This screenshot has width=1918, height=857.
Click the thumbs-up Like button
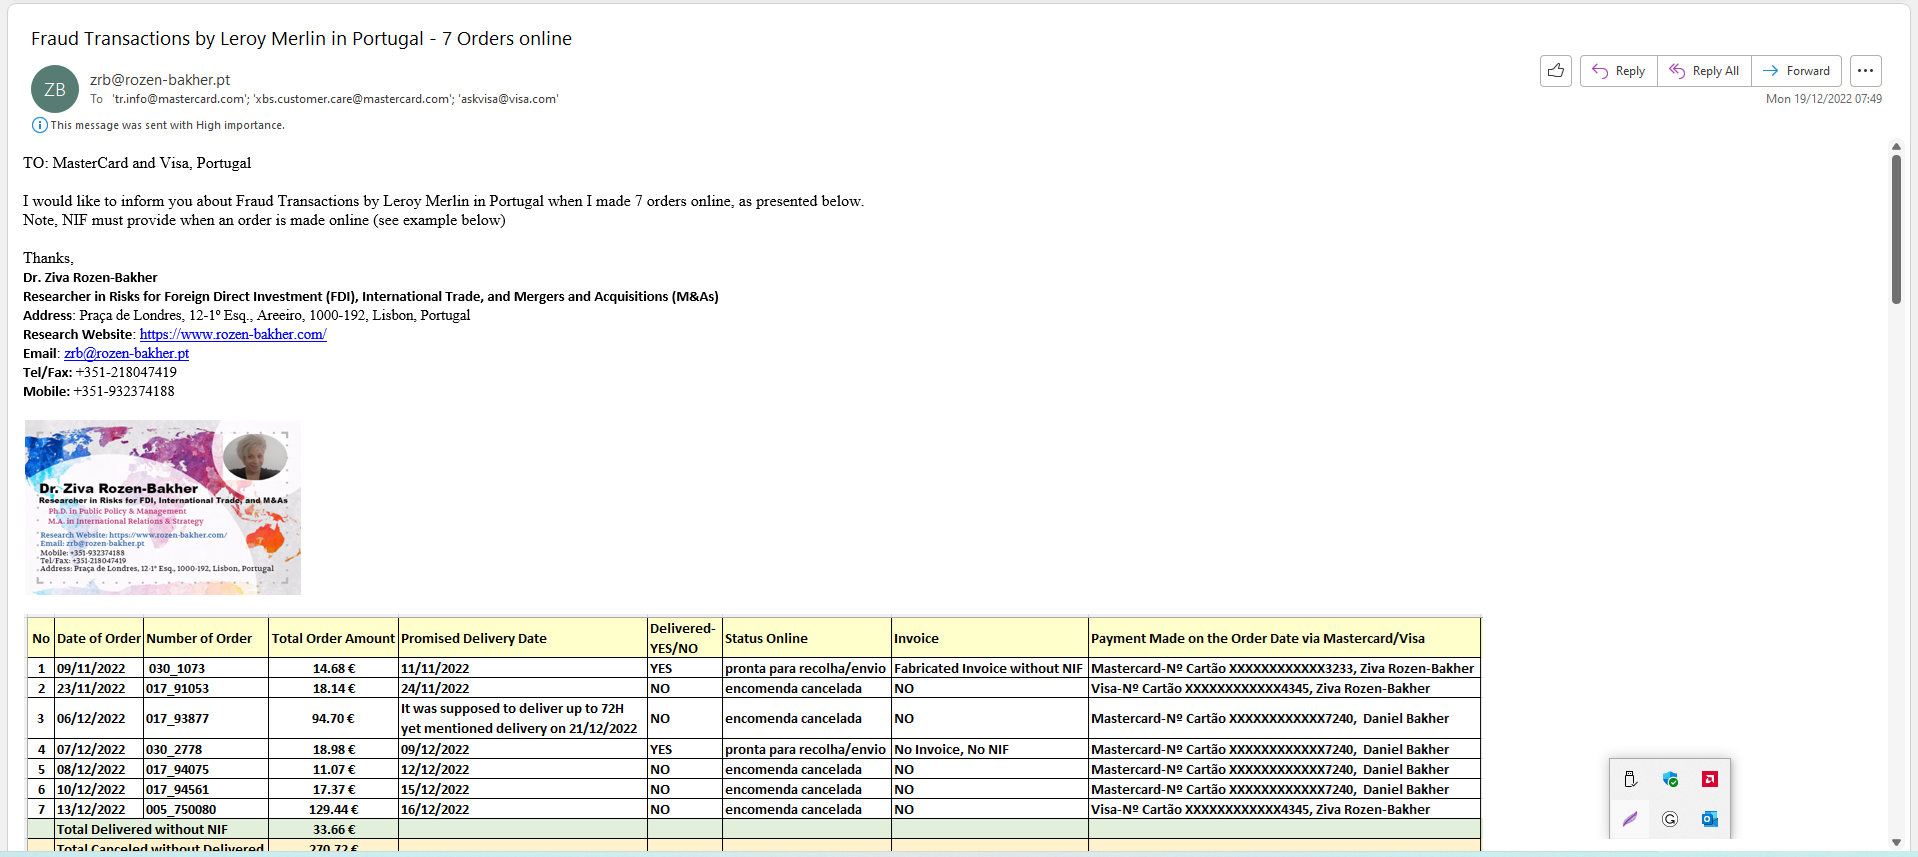(1556, 71)
